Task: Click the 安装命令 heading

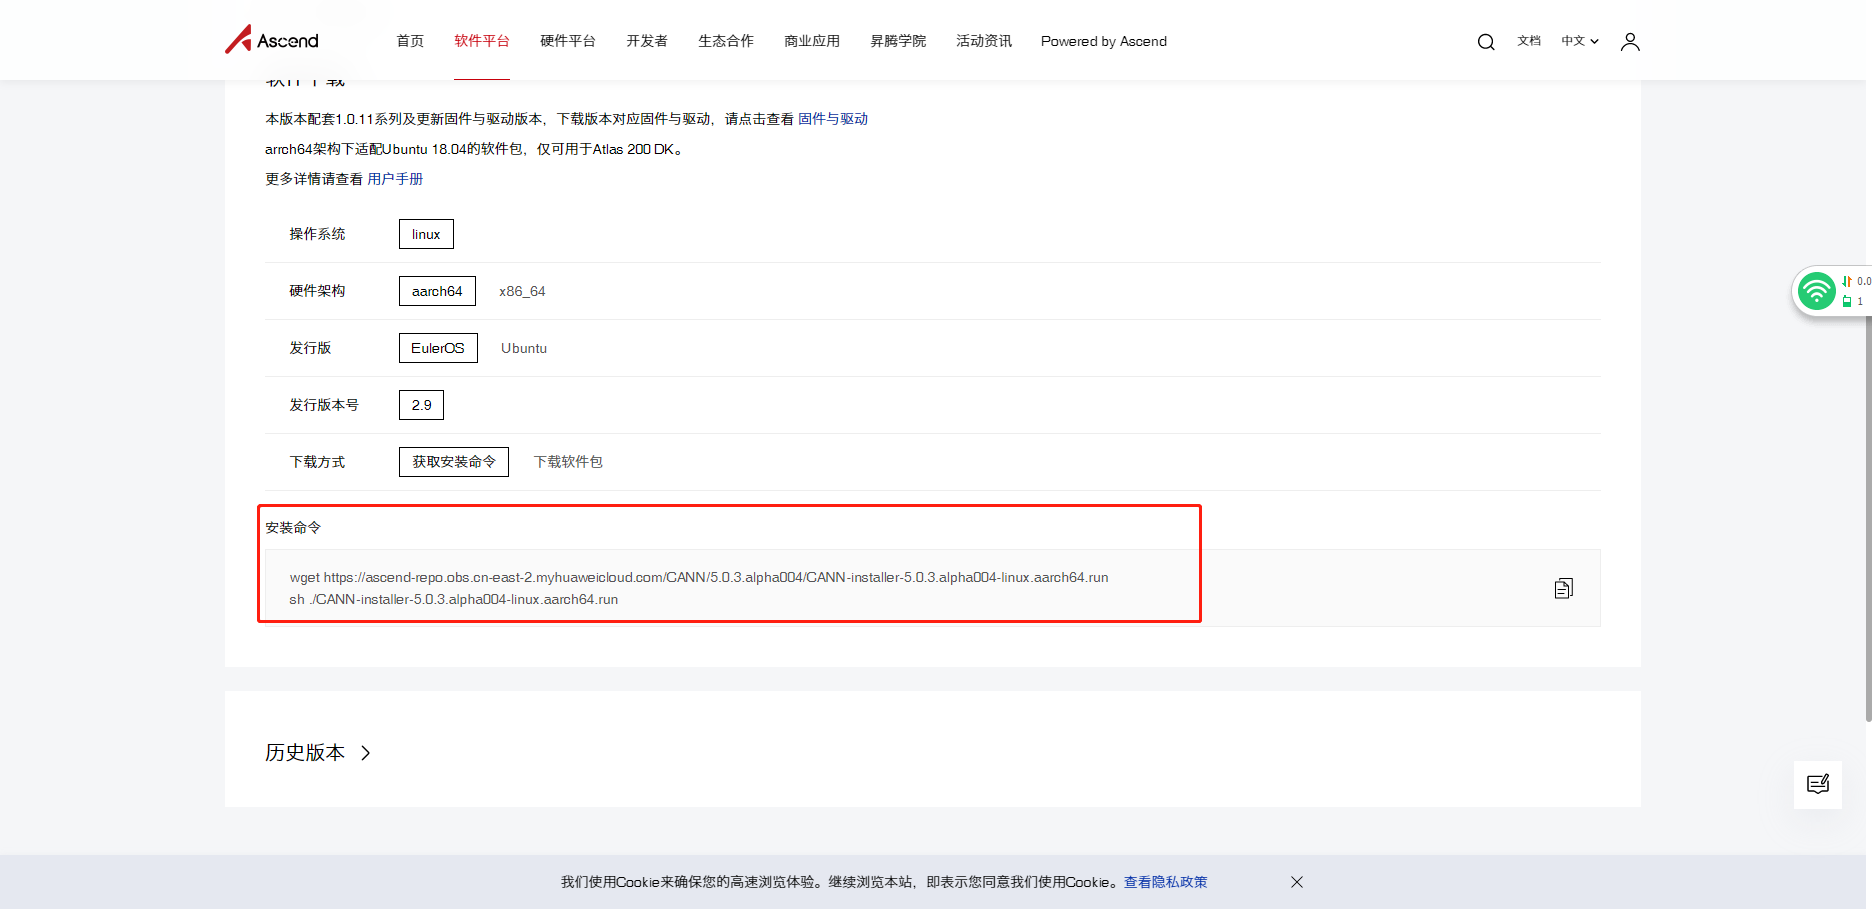Action: point(293,528)
